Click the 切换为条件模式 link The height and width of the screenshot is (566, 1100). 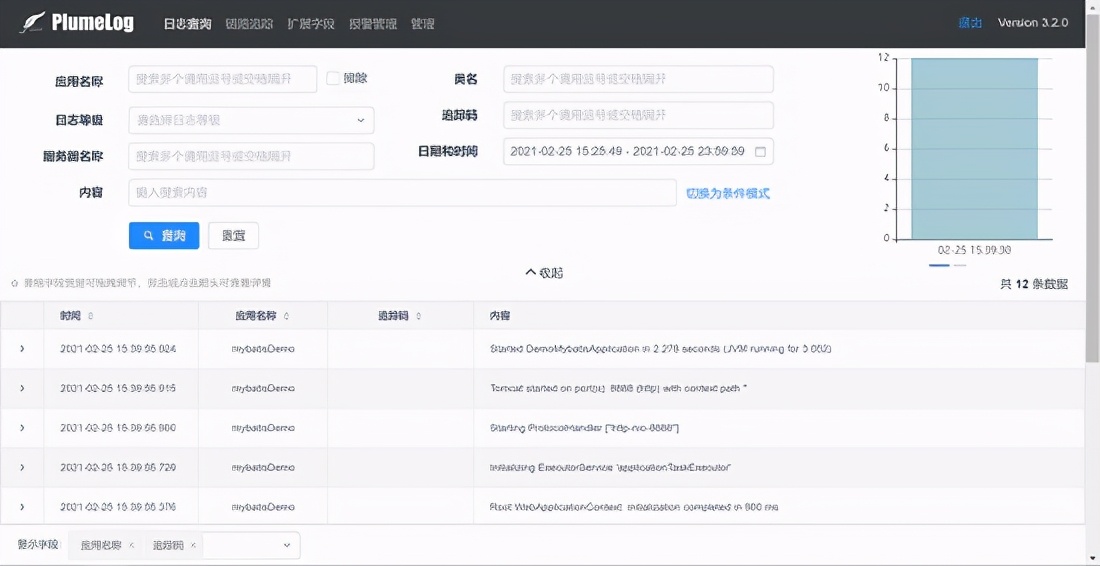click(x=727, y=193)
